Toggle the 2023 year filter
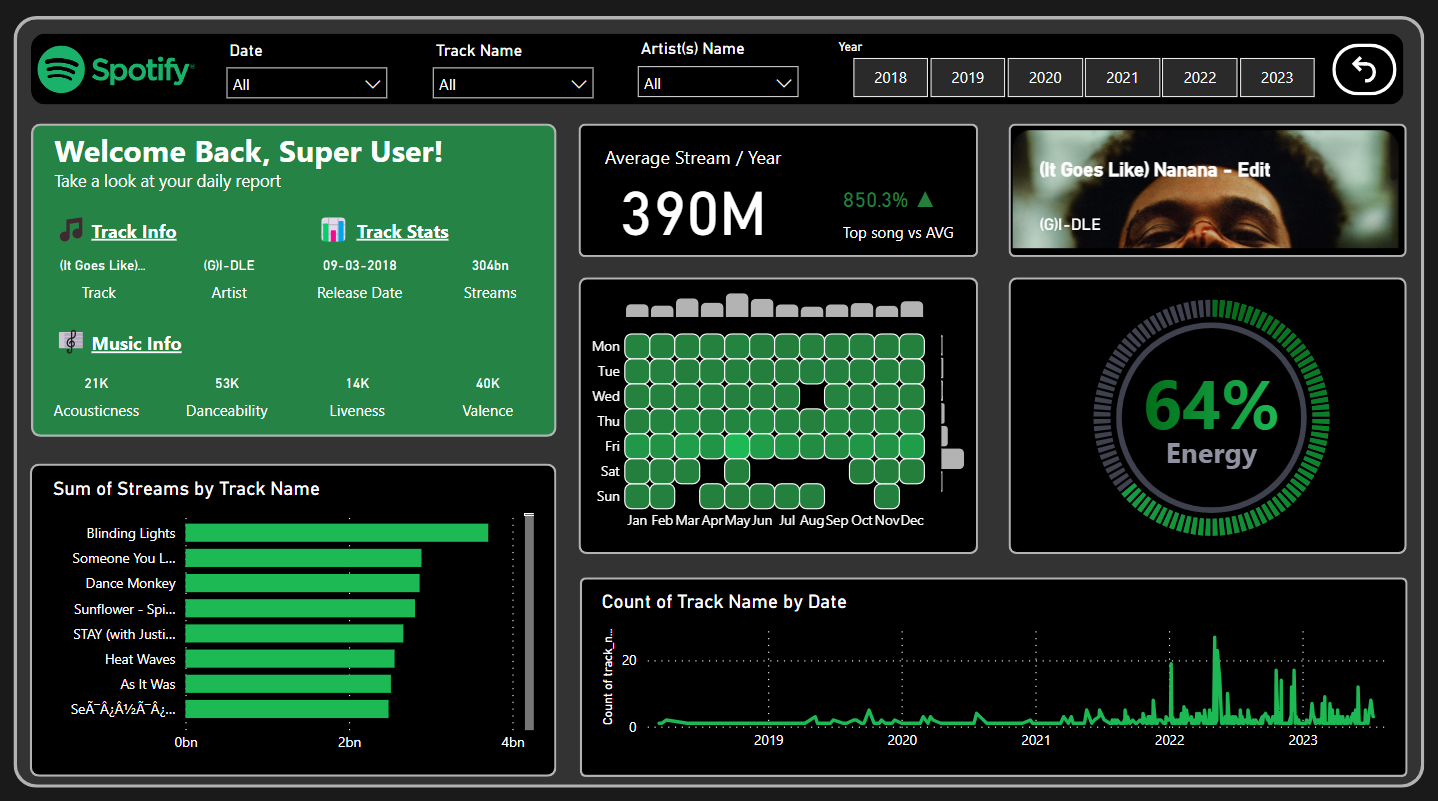Screen dimensions: 1438x801 tap(1277, 77)
